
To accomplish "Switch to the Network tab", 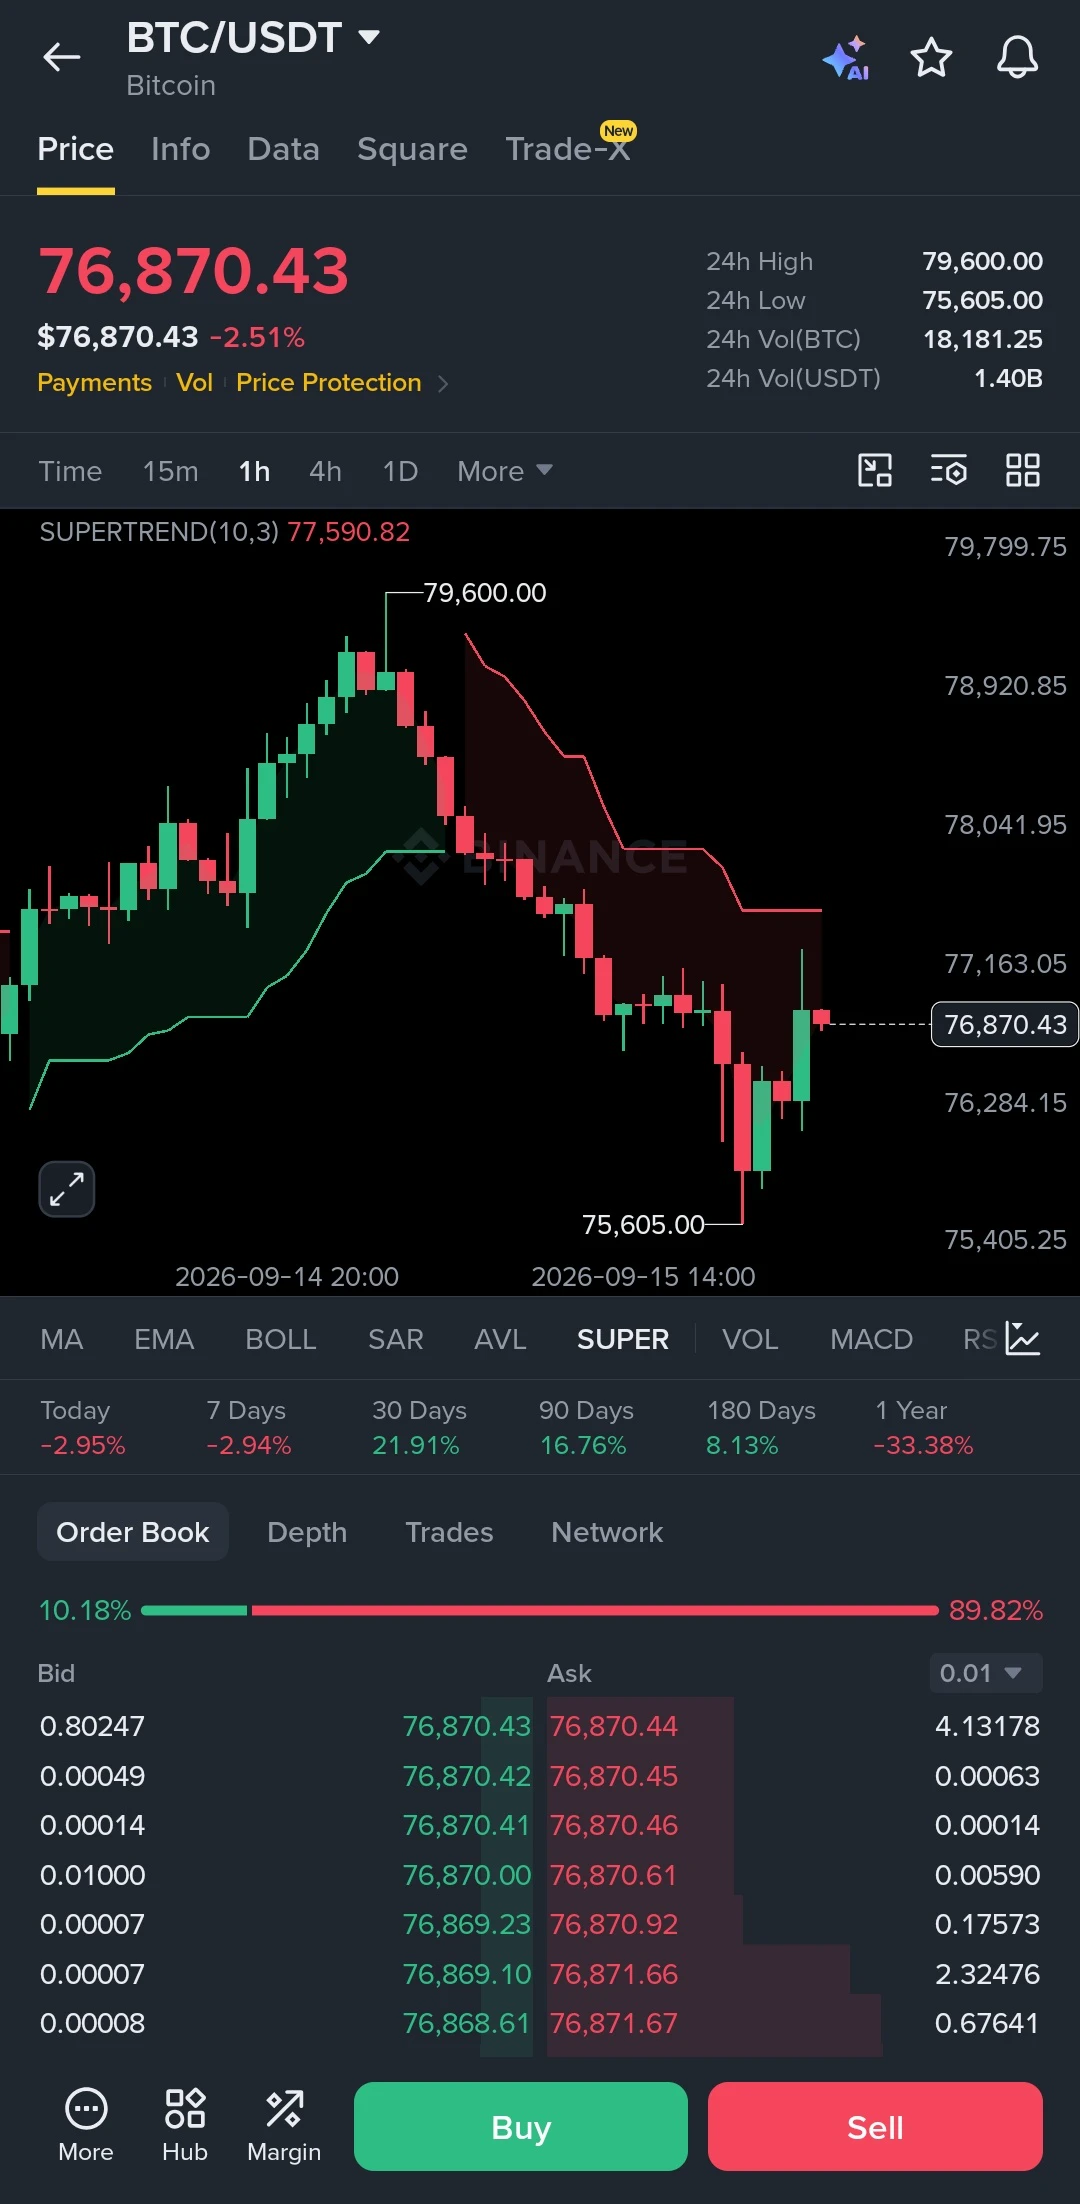I will [x=607, y=1532].
